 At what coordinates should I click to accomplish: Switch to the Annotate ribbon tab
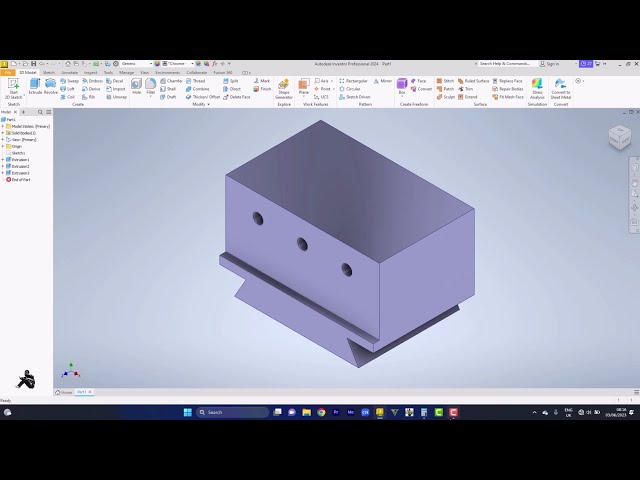pos(69,73)
